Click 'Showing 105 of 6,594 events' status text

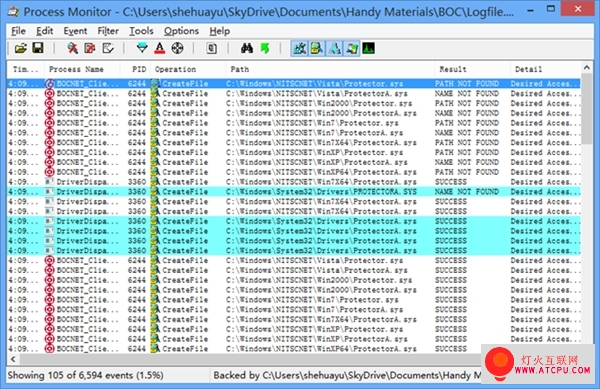click(x=85, y=375)
